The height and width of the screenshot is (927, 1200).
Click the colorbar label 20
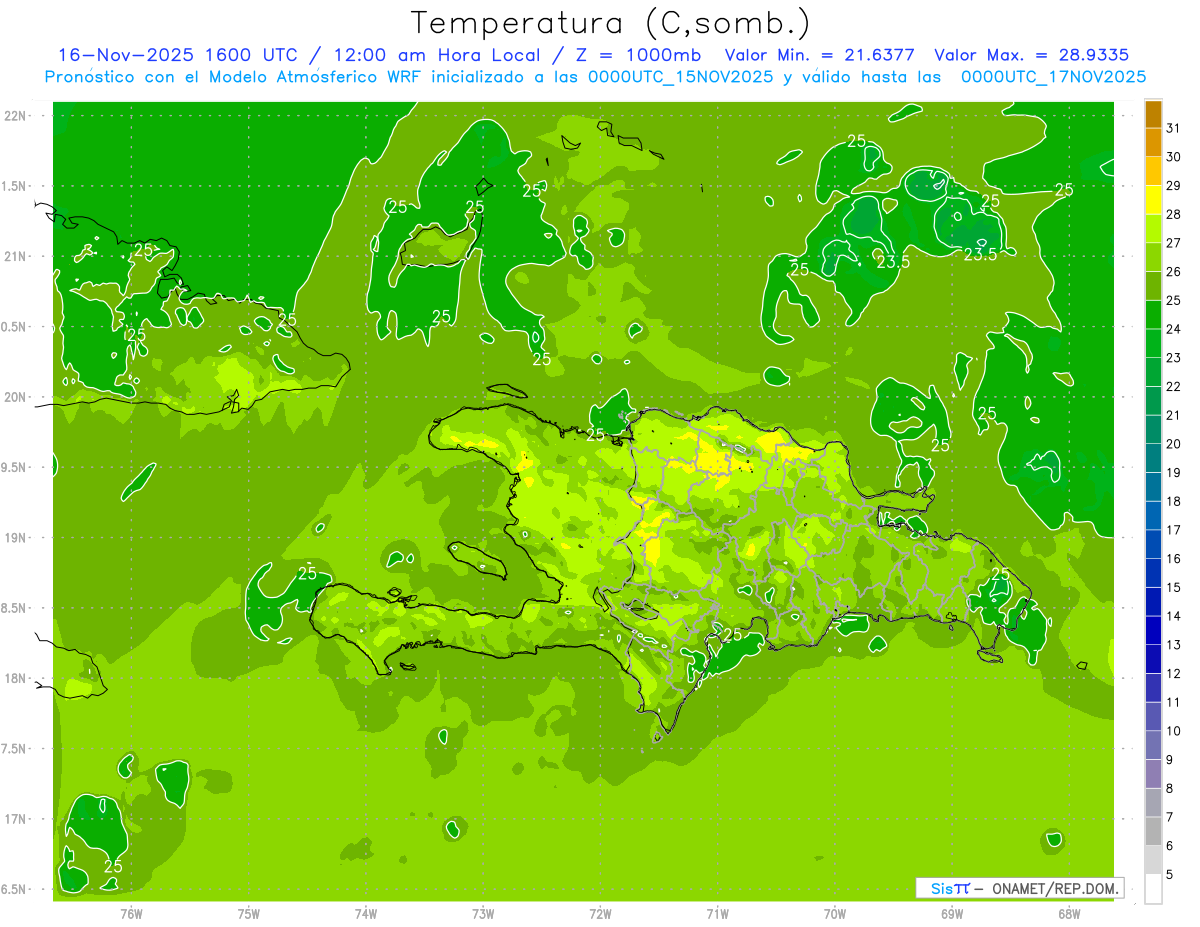pyautogui.click(x=1174, y=444)
